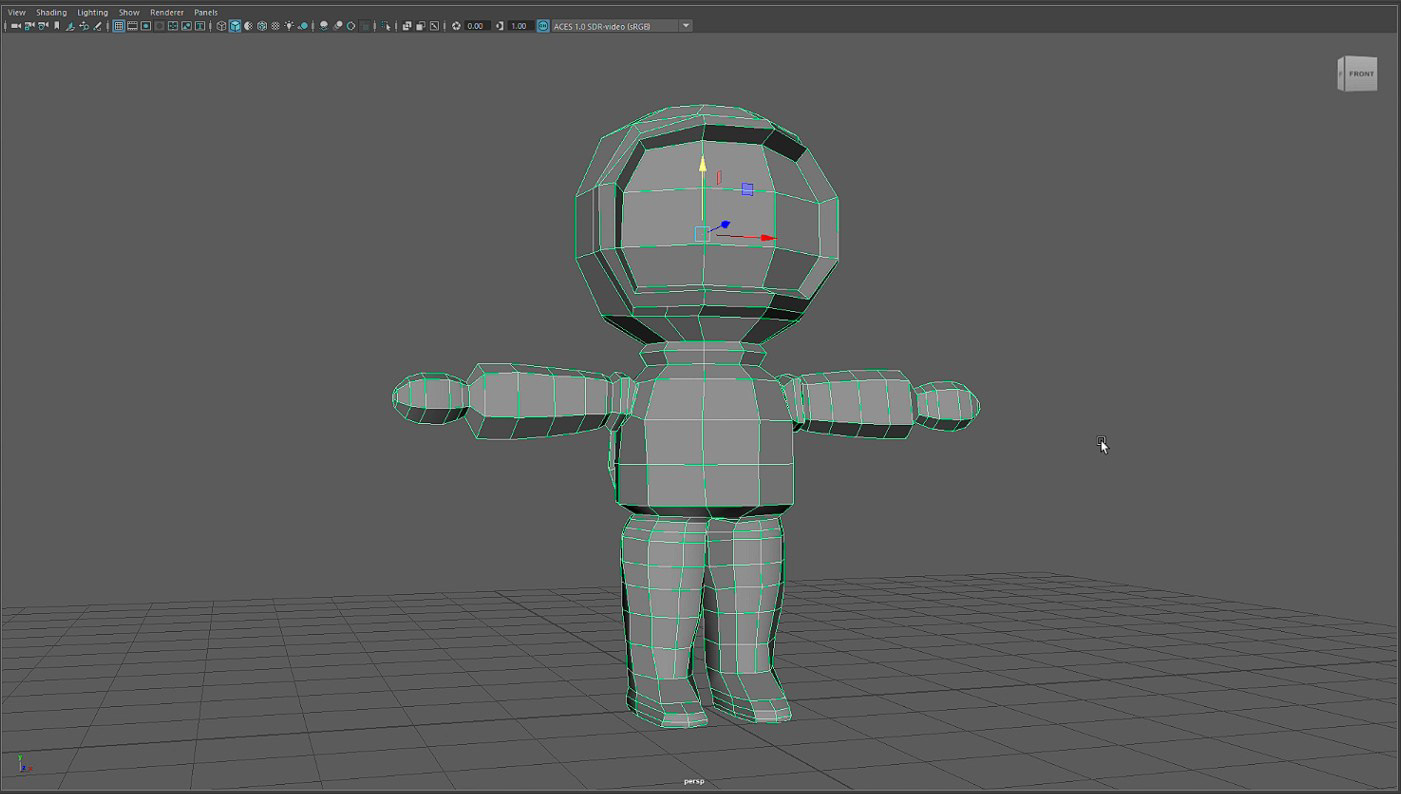Toggle Use Default Material icon
The image size is (1401, 794).
tap(248, 26)
